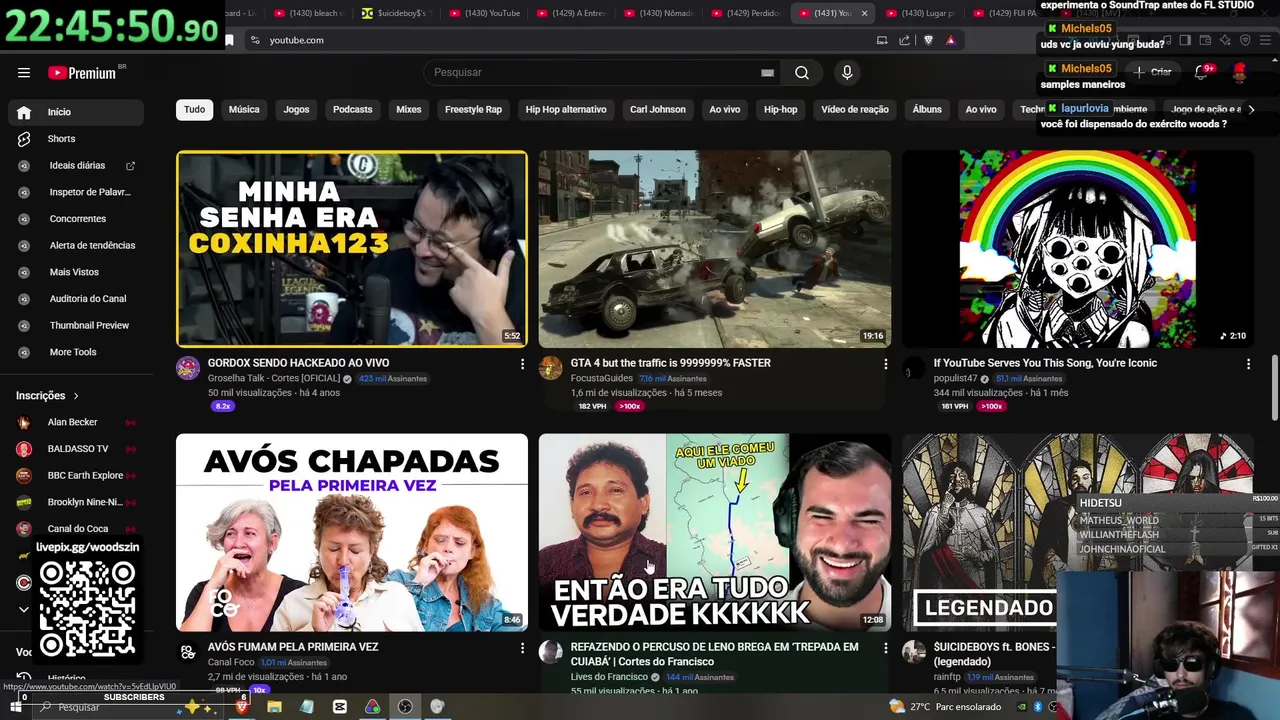Open the account avatar menu
Image resolution: width=1280 pixels, height=720 pixels.
[1240, 72]
